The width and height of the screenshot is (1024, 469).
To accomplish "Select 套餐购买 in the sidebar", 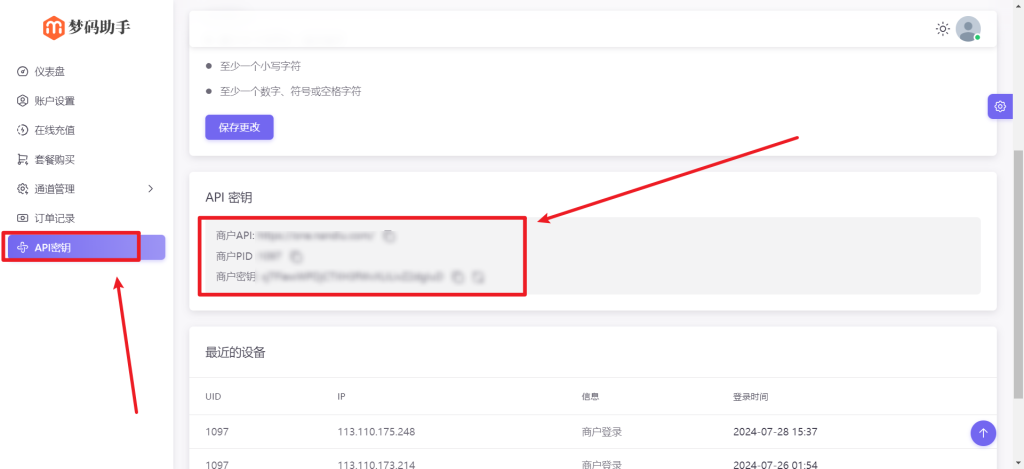I will (x=55, y=159).
